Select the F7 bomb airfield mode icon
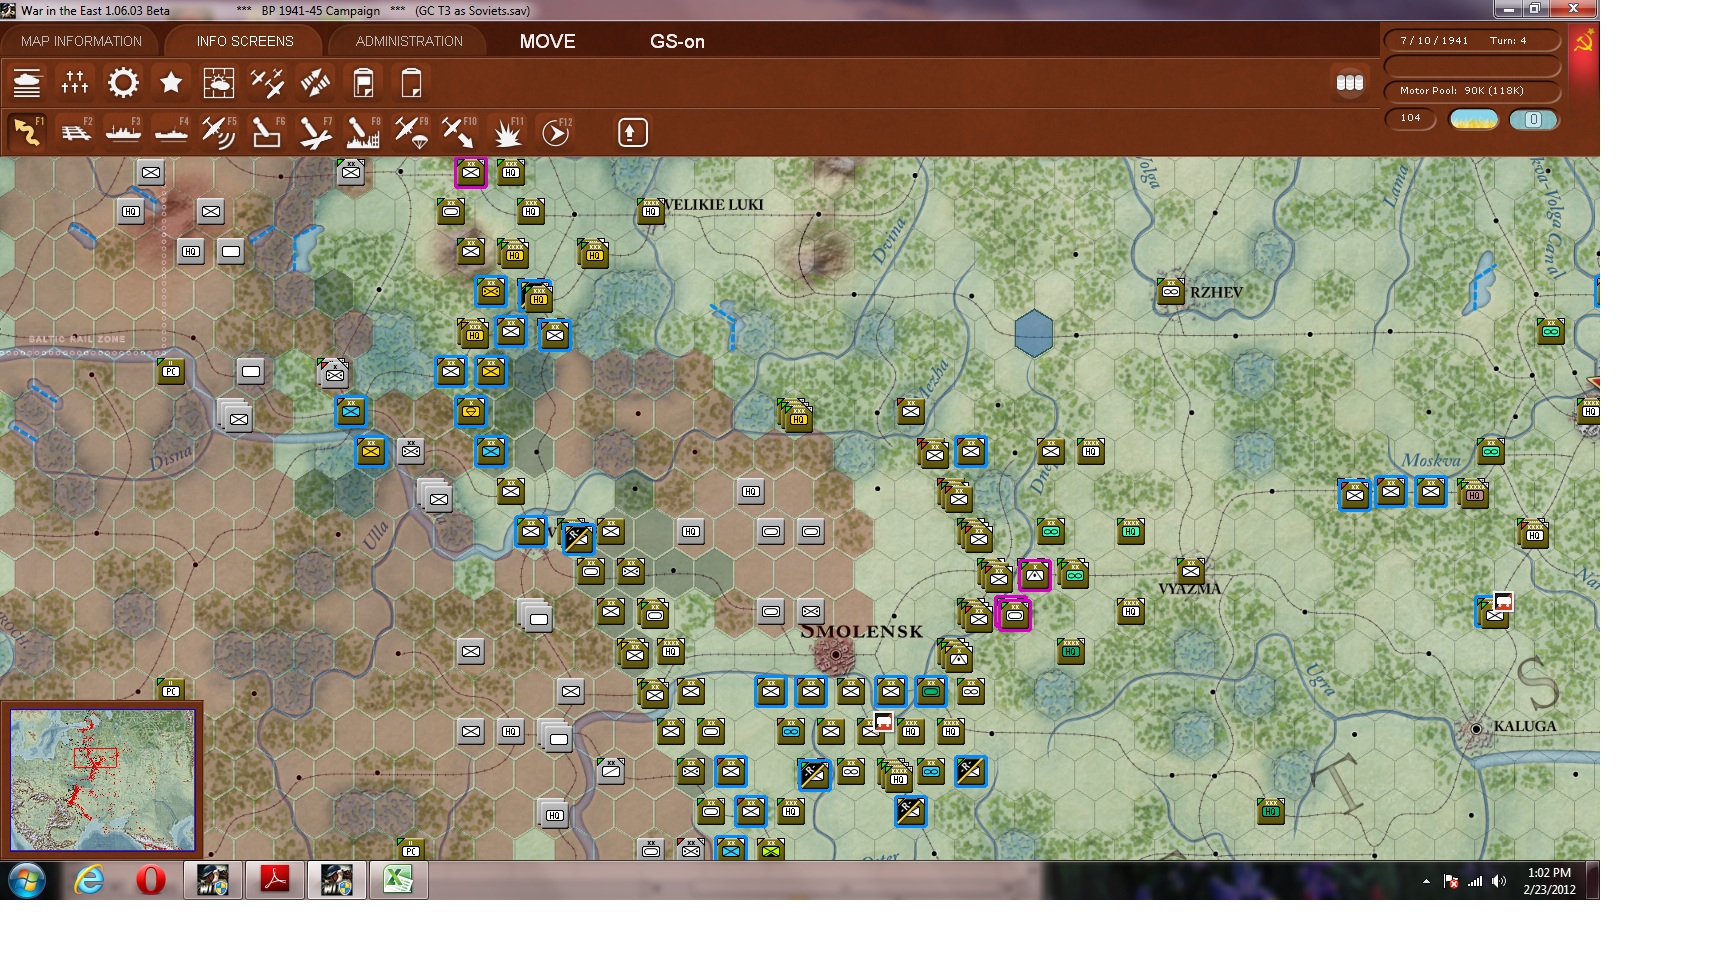The image size is (1710, 964). tap(315, 132)
